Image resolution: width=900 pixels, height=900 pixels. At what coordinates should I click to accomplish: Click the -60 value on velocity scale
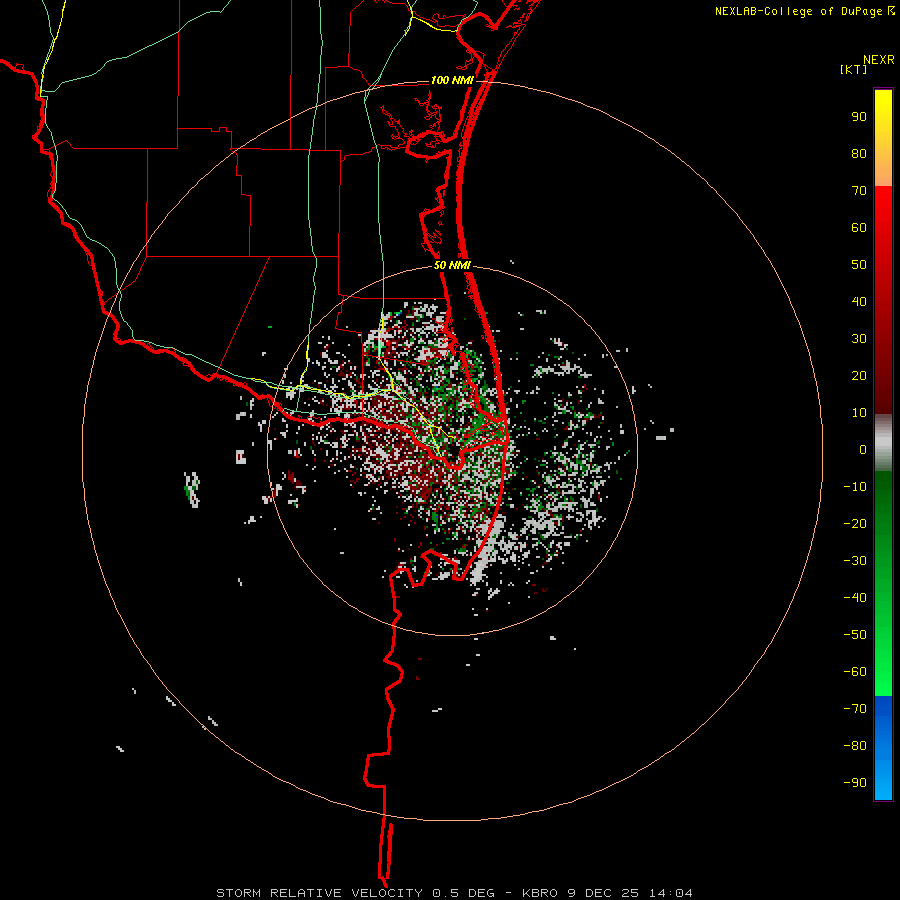point(855,672)
